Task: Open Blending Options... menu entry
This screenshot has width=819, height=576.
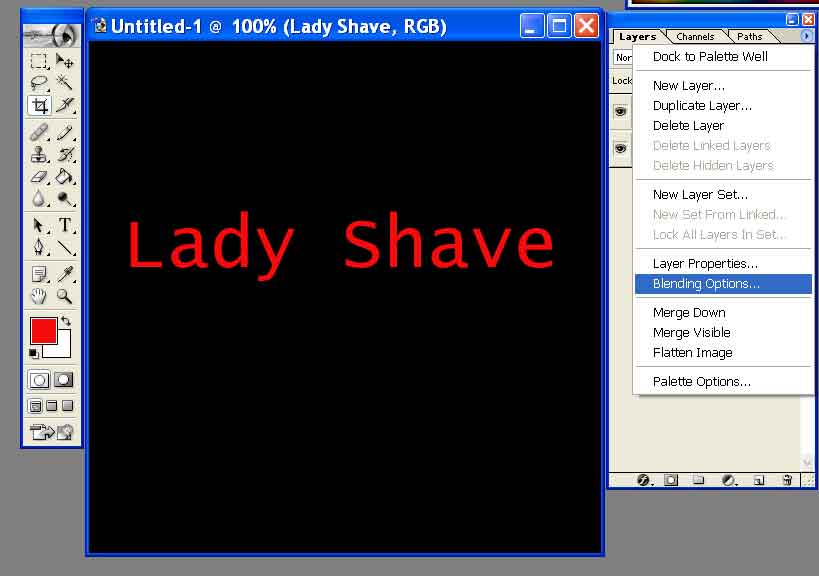Action: (x=723, y=284)
